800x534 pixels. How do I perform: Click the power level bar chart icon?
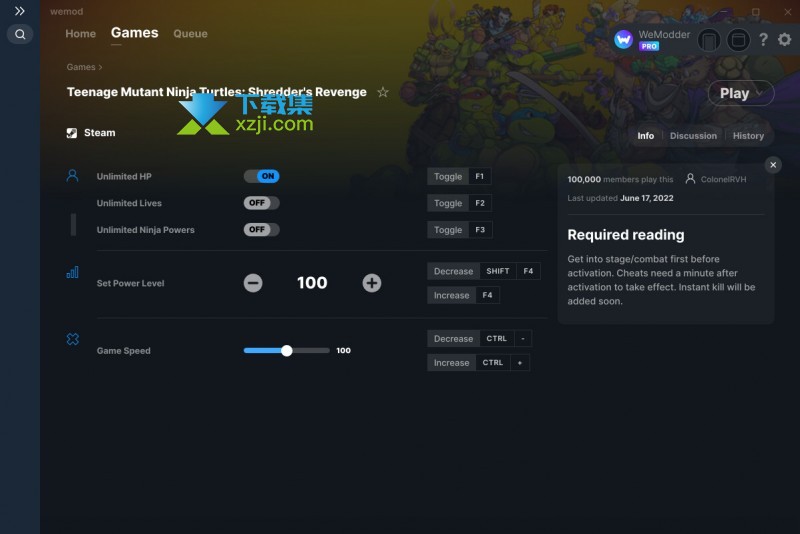coord(72,272)
